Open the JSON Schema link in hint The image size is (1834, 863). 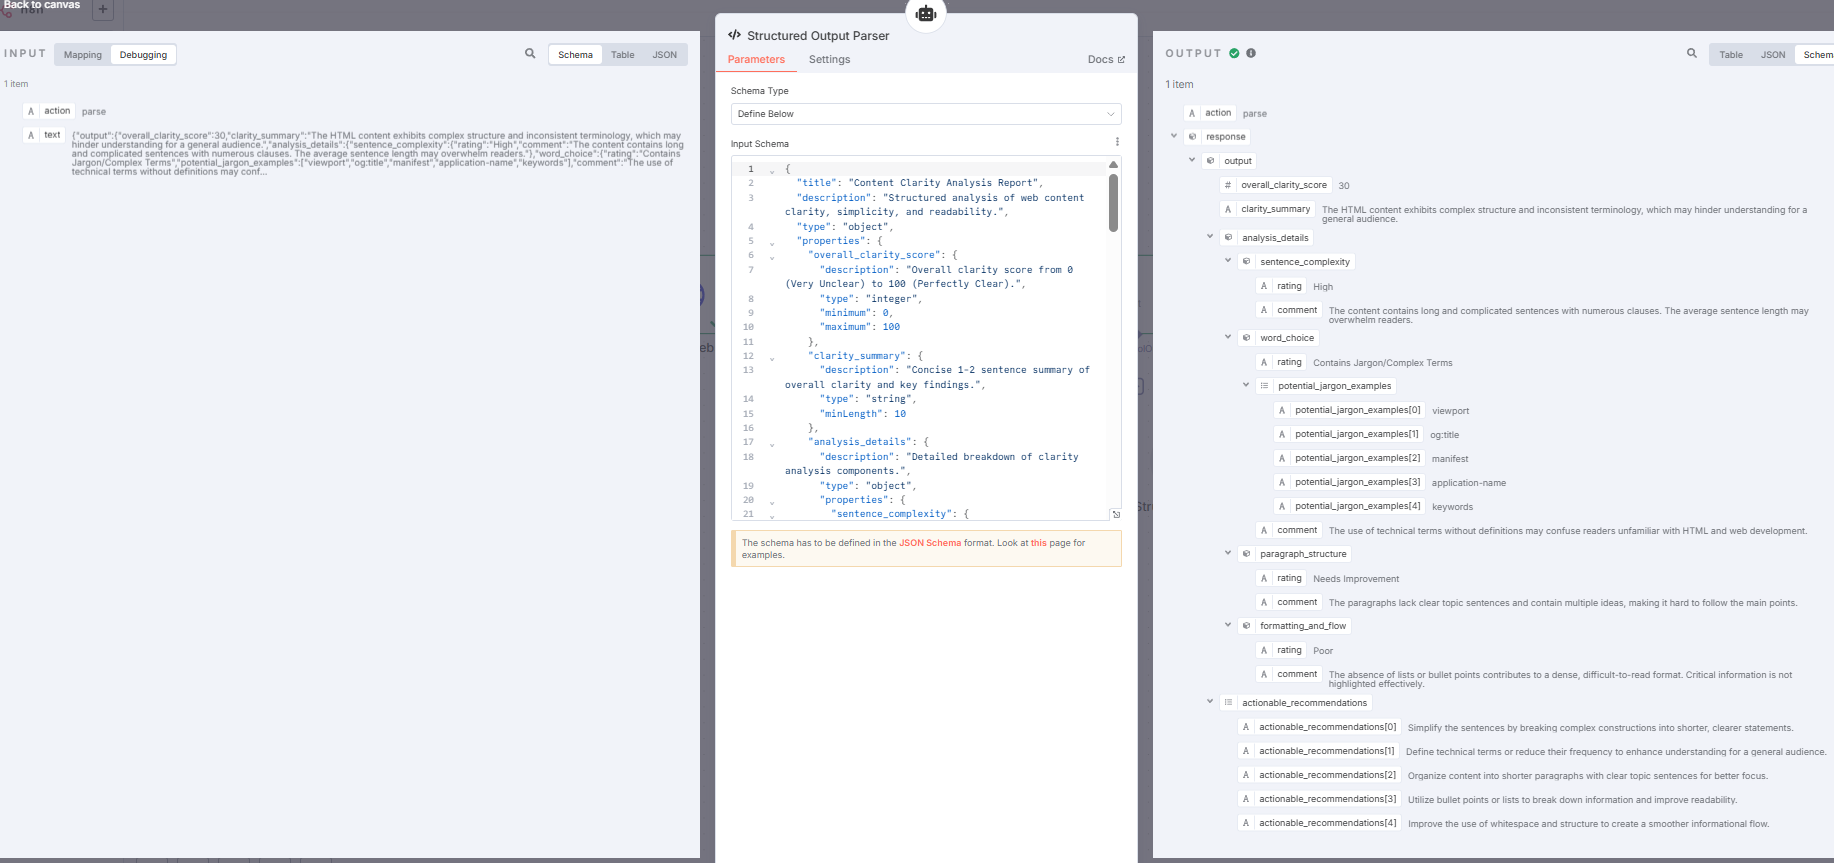coord(929,543)
